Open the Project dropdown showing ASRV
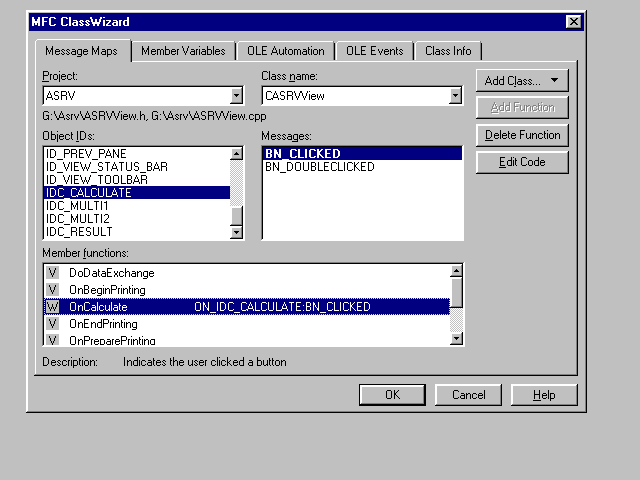This screenshot has height=480, width=640. [x=236, y=96]
